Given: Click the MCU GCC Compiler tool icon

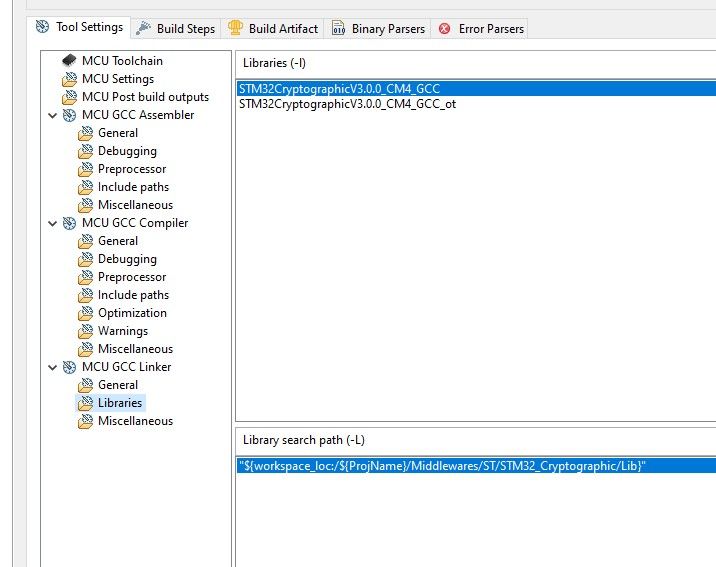Looking at the screenshot, I should pos(69,223).
